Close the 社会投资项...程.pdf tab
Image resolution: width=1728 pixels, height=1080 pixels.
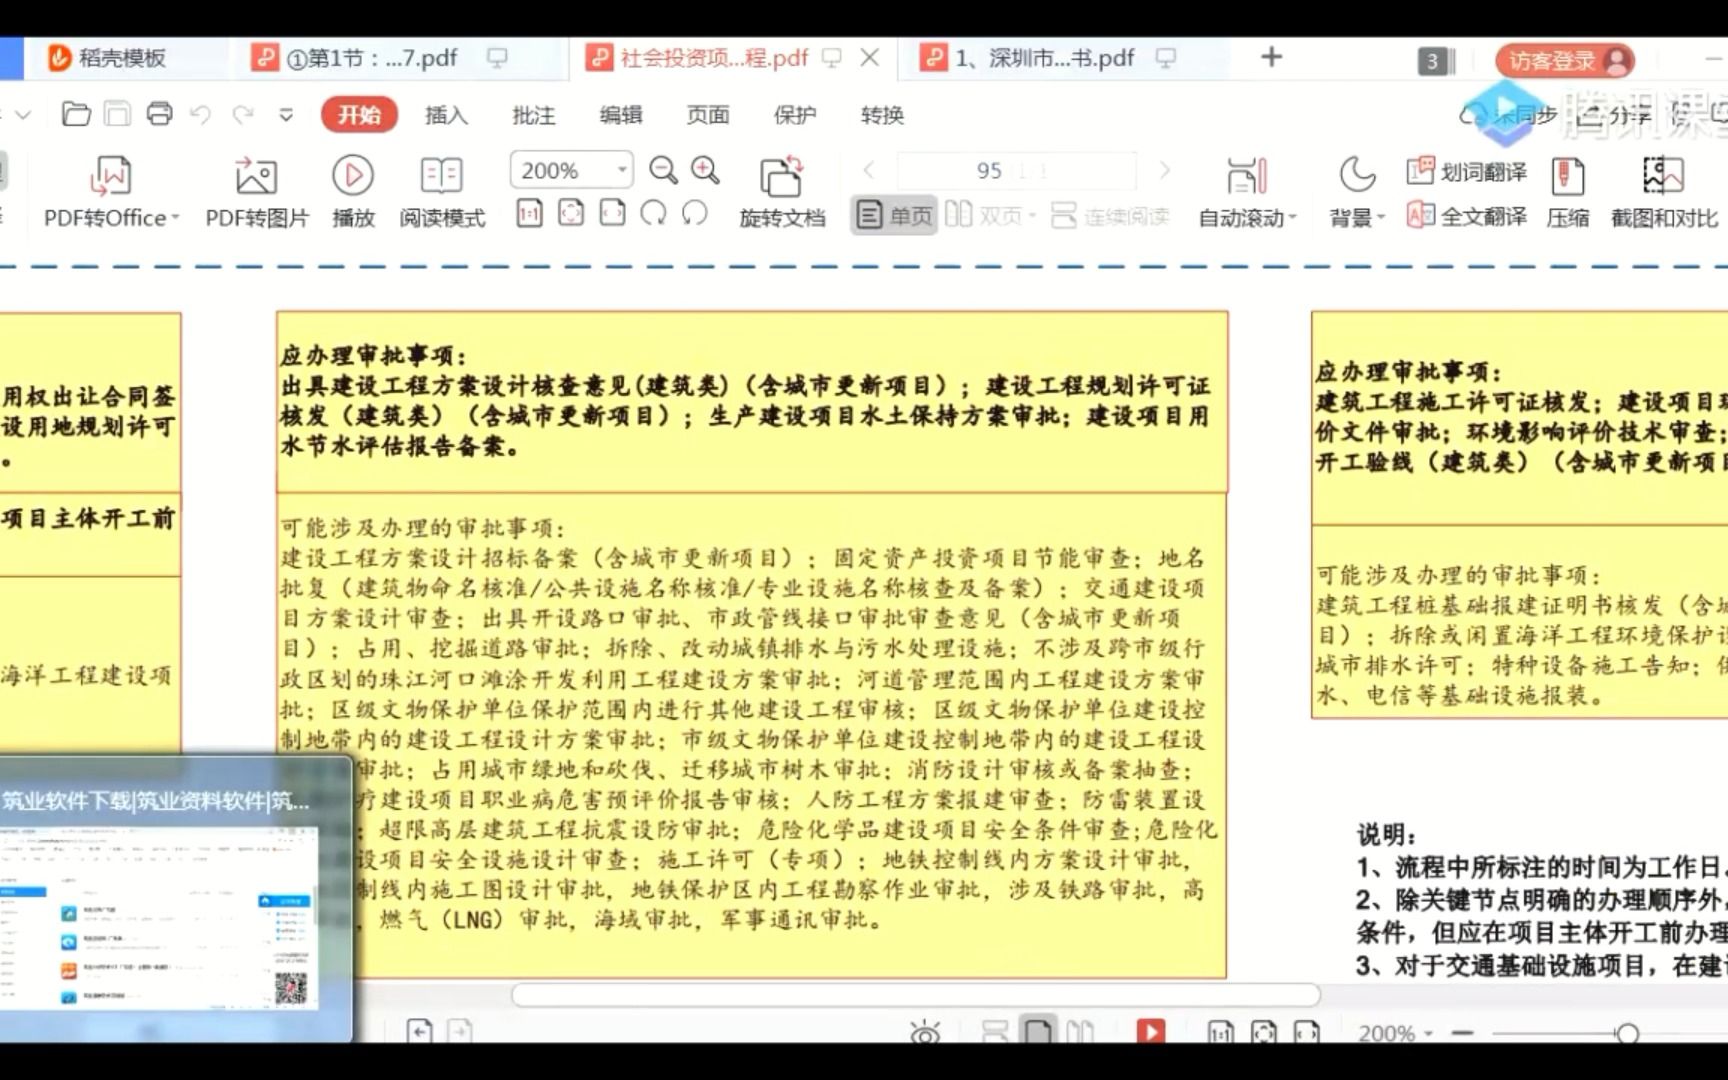[x=870, y=58]
